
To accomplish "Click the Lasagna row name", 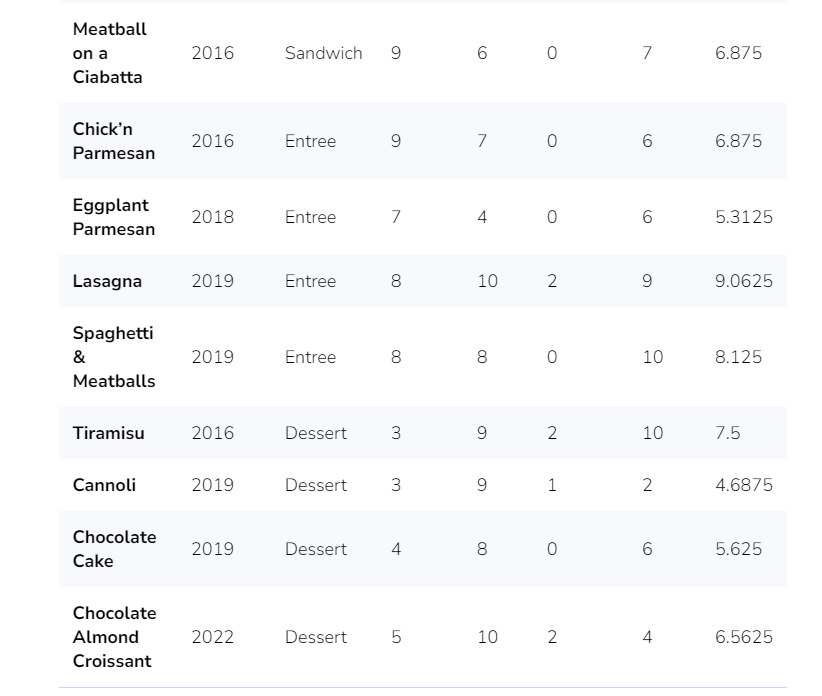I will click(x=107, y=281).
